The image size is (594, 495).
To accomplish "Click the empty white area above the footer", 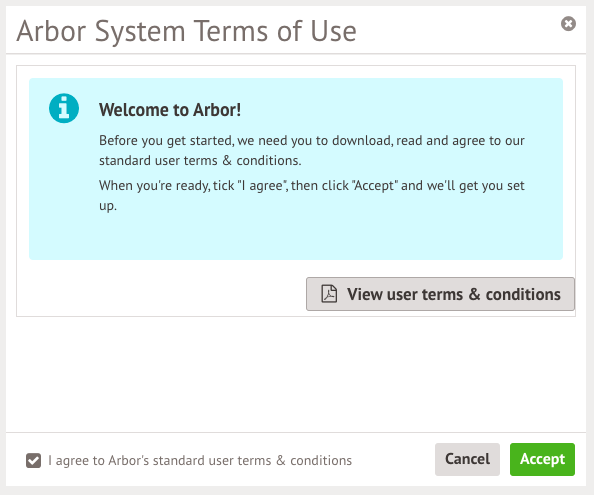I will 295,374.
